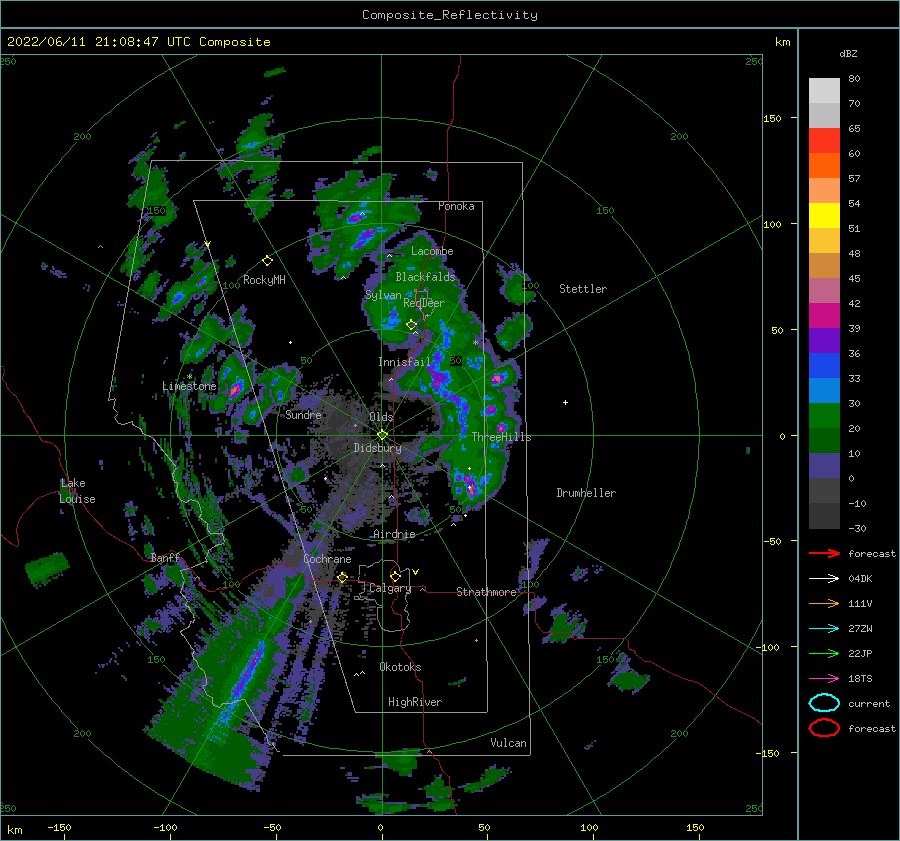Click the bright green swatch between 30 and 20
The width and height of the screenshot is (900, 841).
[x=824, y=416]
